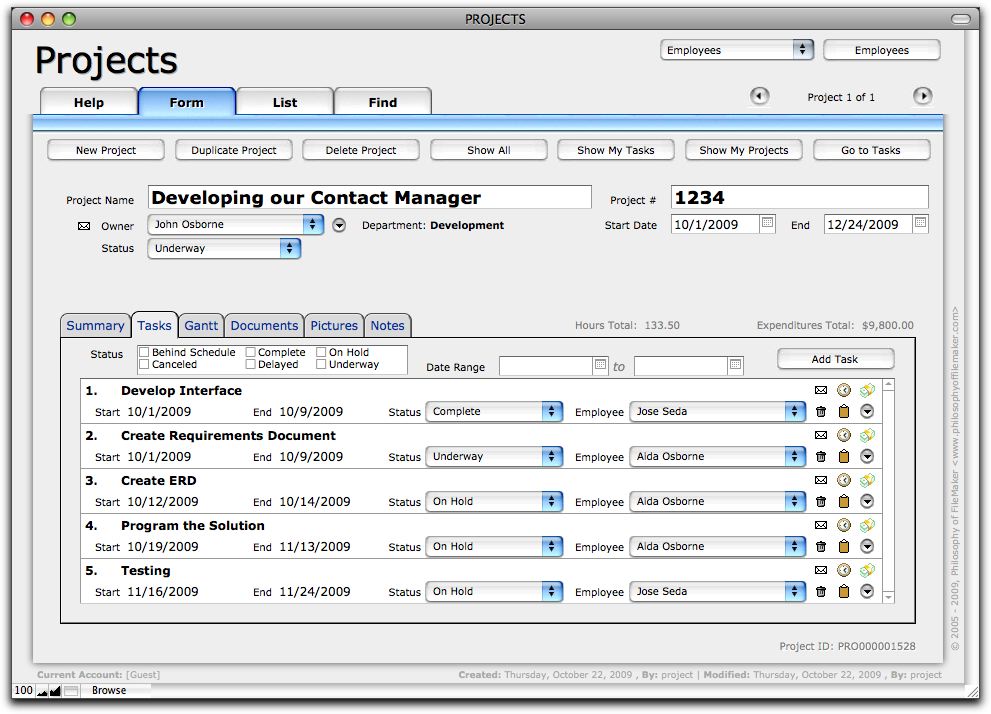This screenshot has height=714, width=991.
Task: Open calendar picker for Start Date
Action: pos(767,222)
